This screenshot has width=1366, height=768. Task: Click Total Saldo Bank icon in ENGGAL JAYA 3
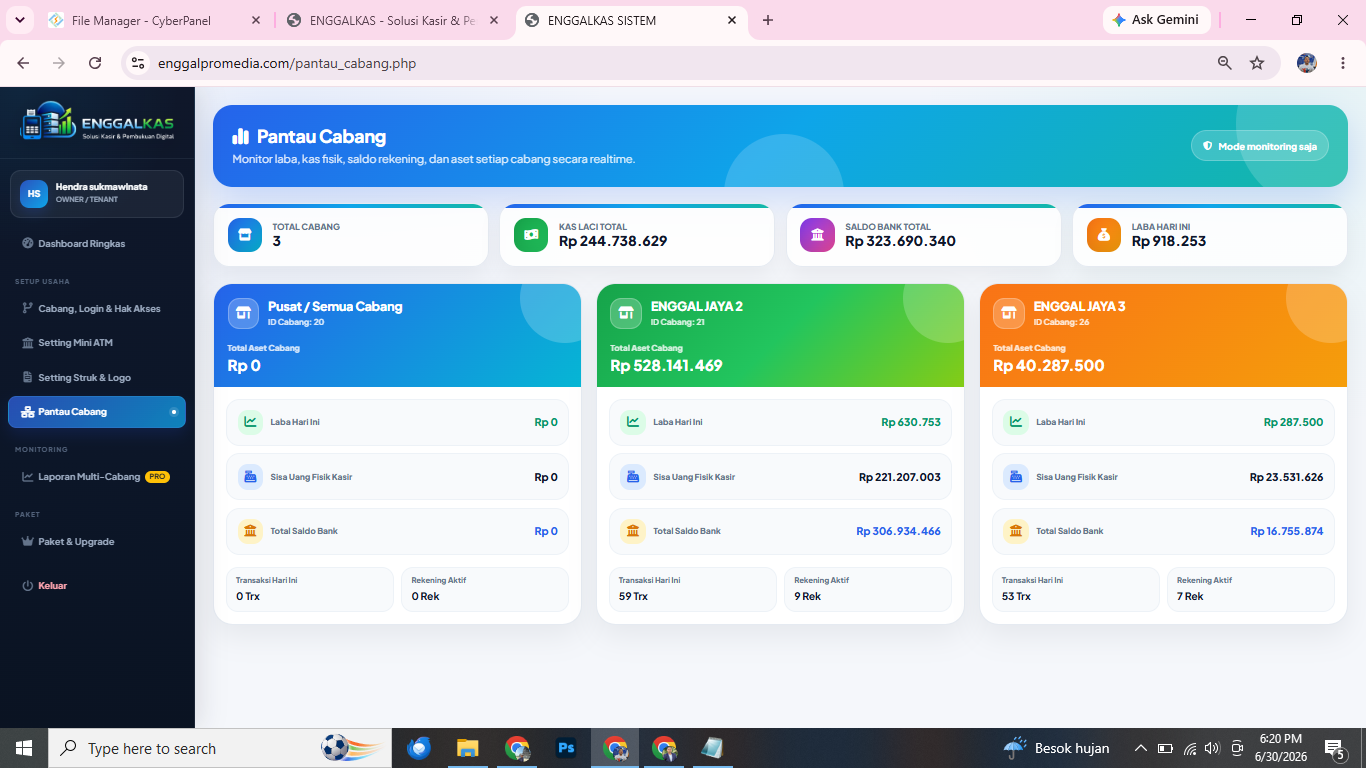tap(1016, 531)
